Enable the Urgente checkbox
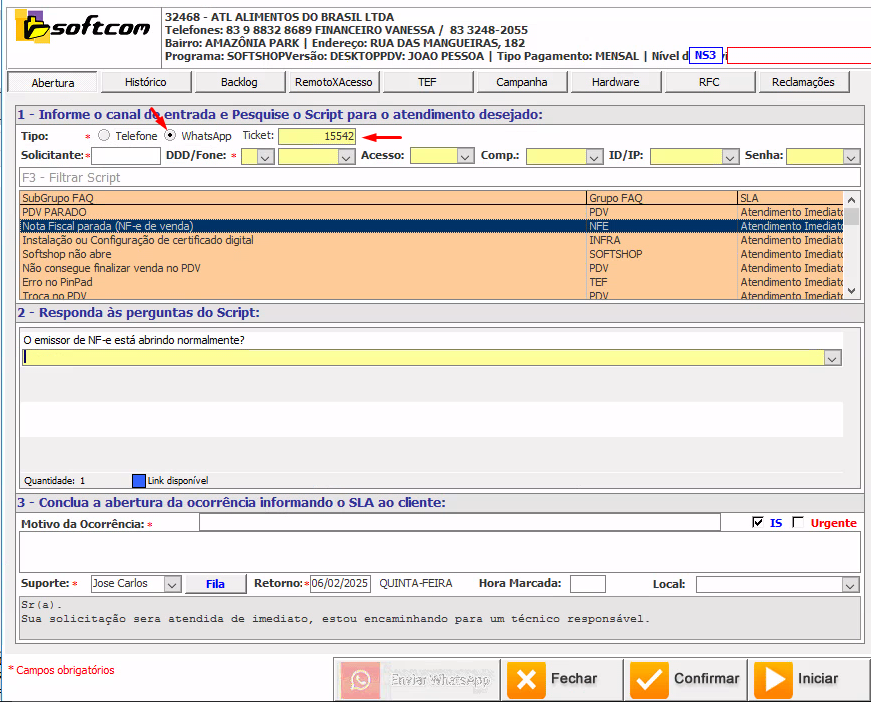Screen dimensions: 871x702 (x=797, y=522)
